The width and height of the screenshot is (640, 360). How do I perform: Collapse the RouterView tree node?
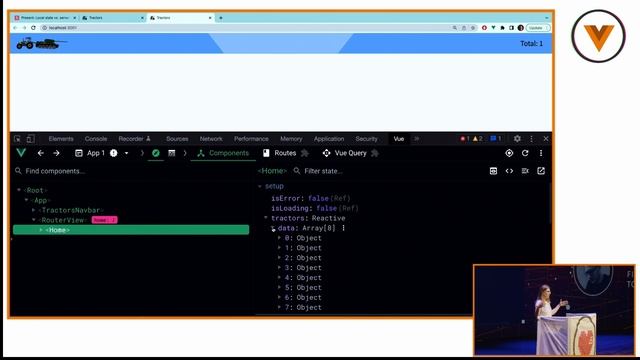[34, 220]
